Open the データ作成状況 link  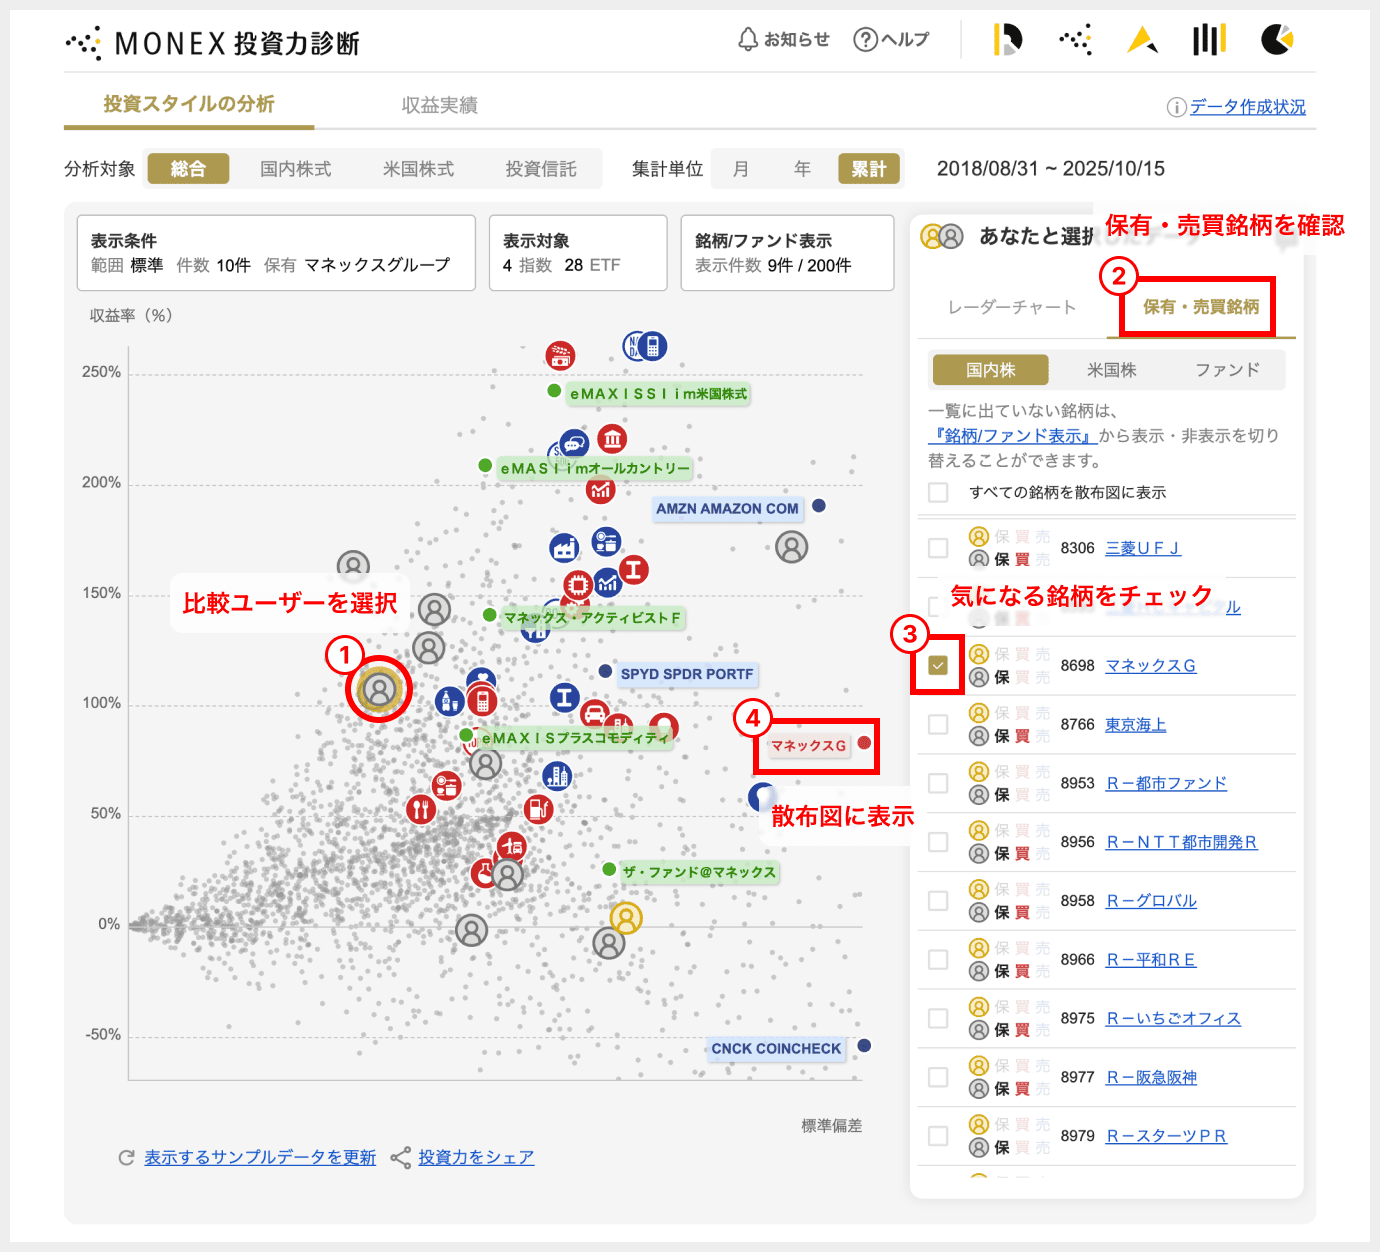pyautogui.click(x=1247, y=107)
